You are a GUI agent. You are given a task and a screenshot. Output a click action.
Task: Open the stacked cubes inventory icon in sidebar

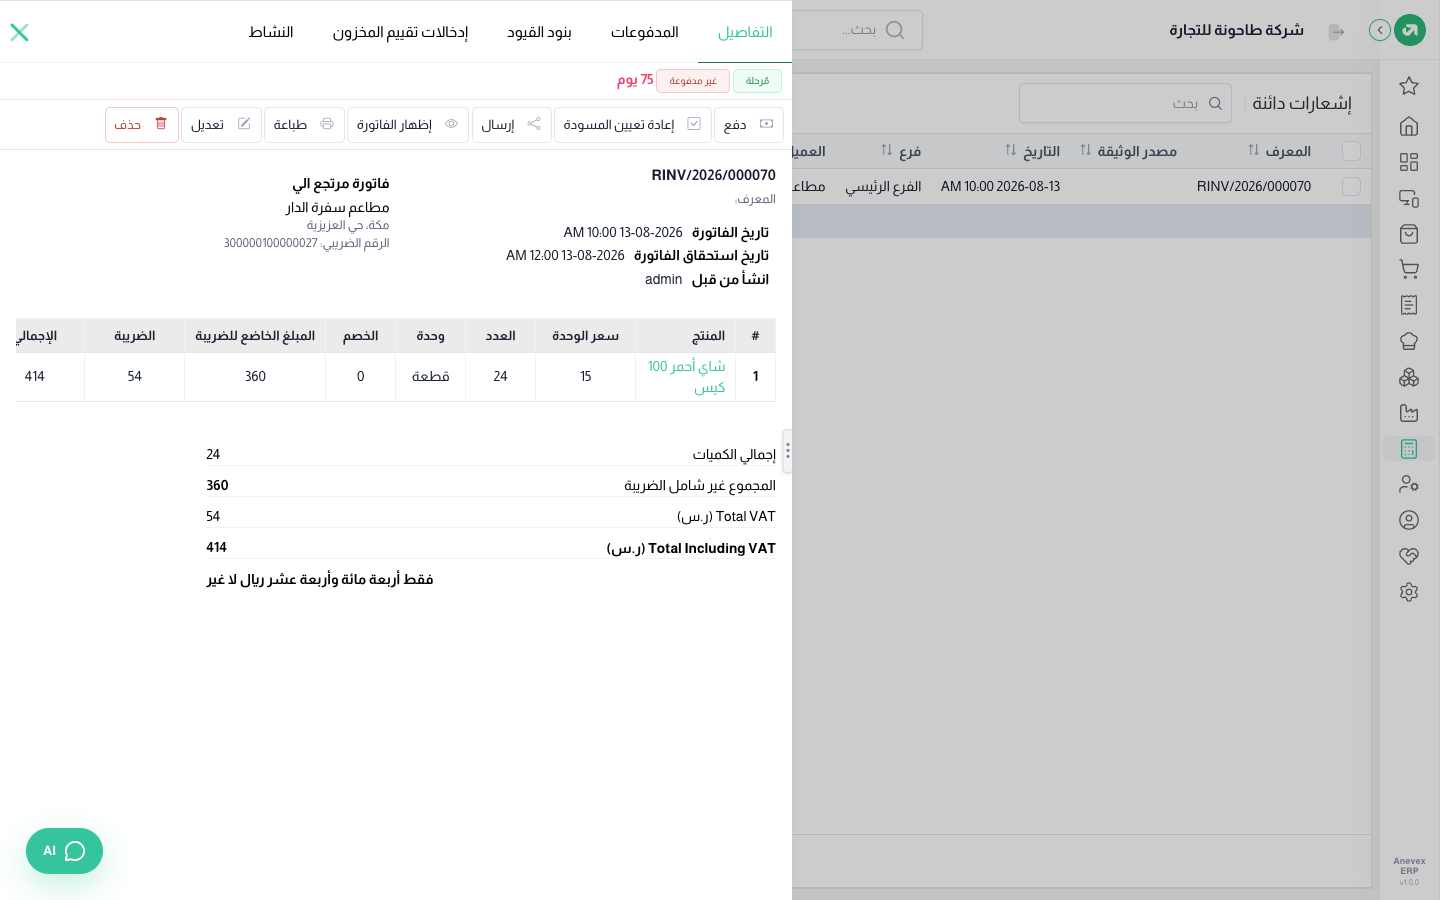(x=1409, y=377)
